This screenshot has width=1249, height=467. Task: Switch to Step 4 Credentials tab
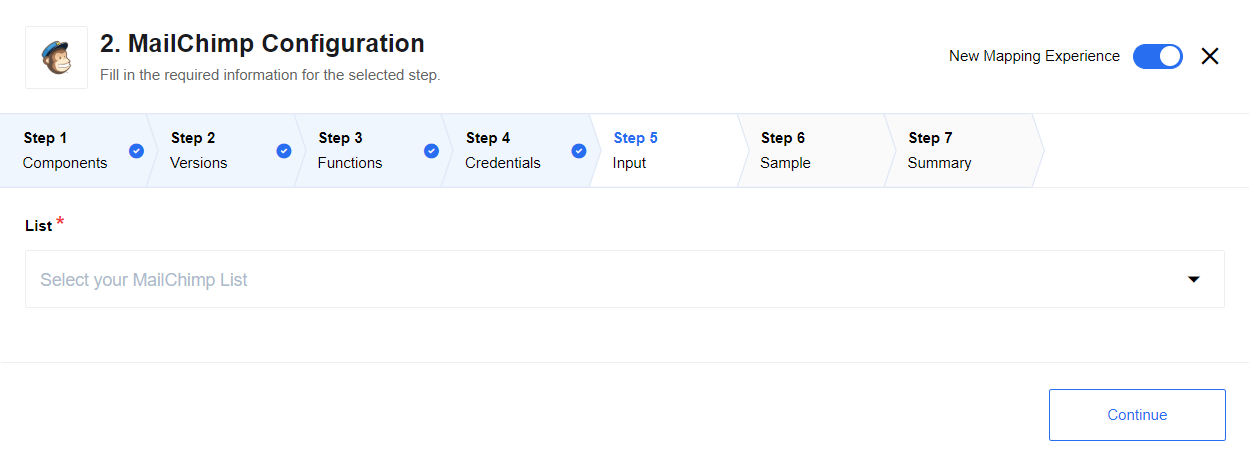[517, 150]
